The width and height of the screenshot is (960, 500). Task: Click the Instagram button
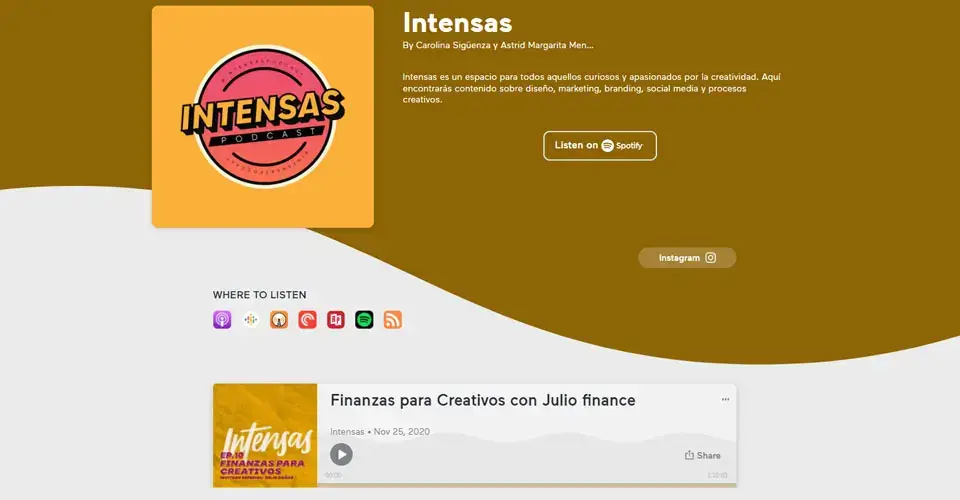687,258
